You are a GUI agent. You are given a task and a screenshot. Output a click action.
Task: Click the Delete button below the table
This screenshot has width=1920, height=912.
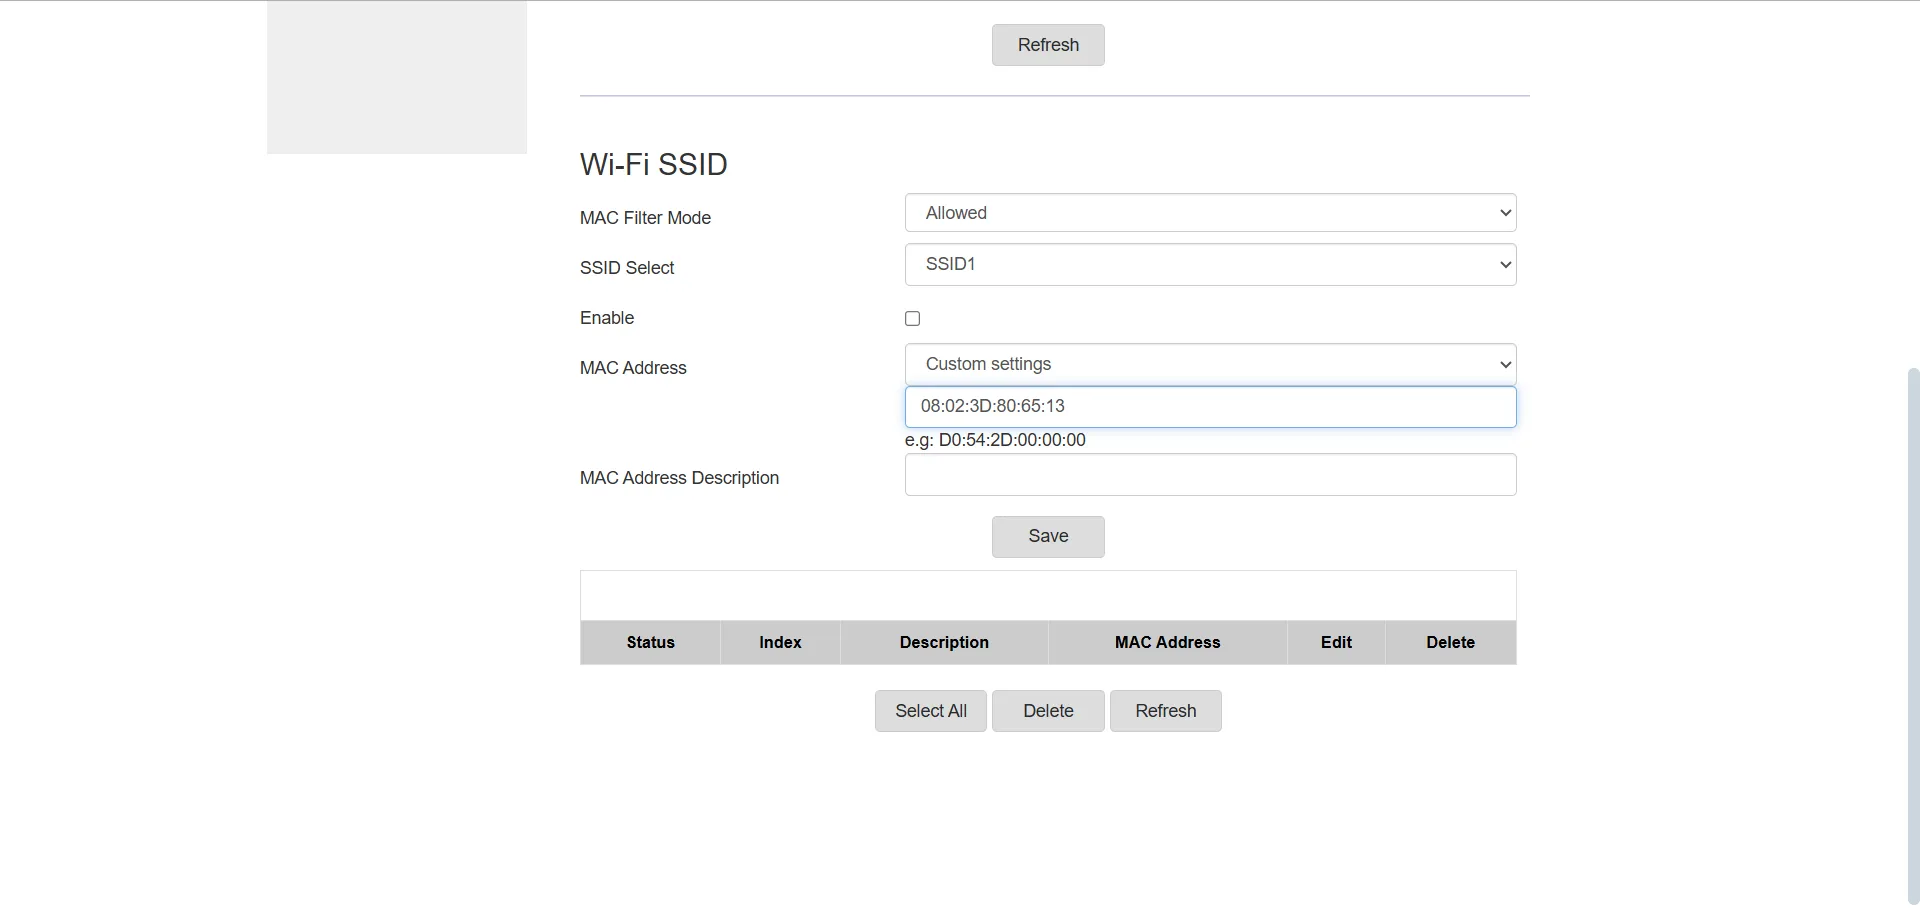1047,710
